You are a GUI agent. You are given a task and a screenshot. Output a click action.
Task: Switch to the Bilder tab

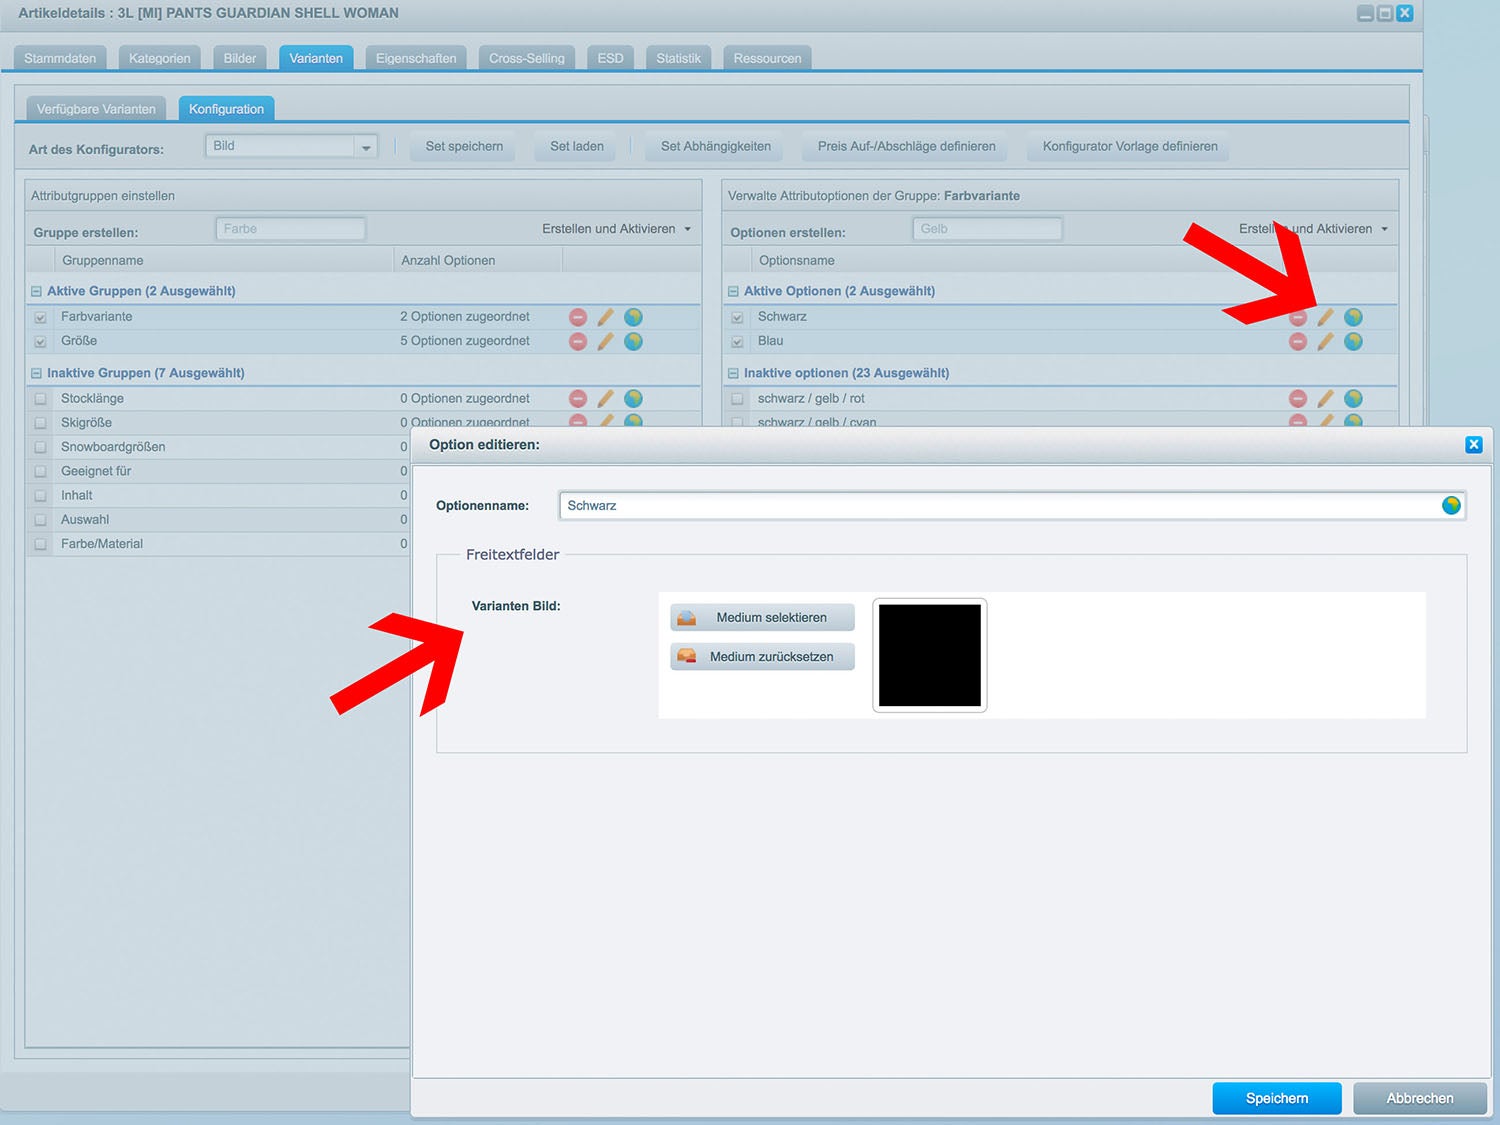click(x=240, y=58)
